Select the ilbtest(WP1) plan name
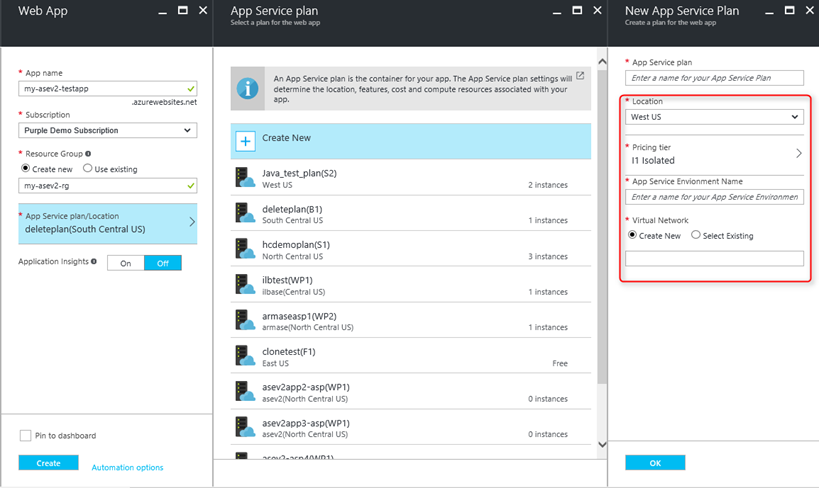This screenshot has width=819, height=488. 287,280
